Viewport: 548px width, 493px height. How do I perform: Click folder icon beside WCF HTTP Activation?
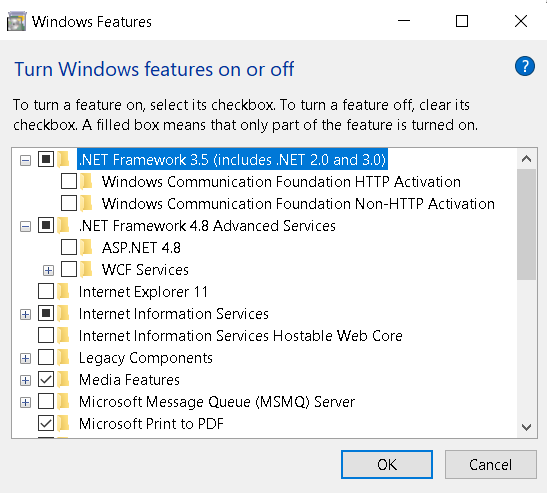tap(86, 182)
